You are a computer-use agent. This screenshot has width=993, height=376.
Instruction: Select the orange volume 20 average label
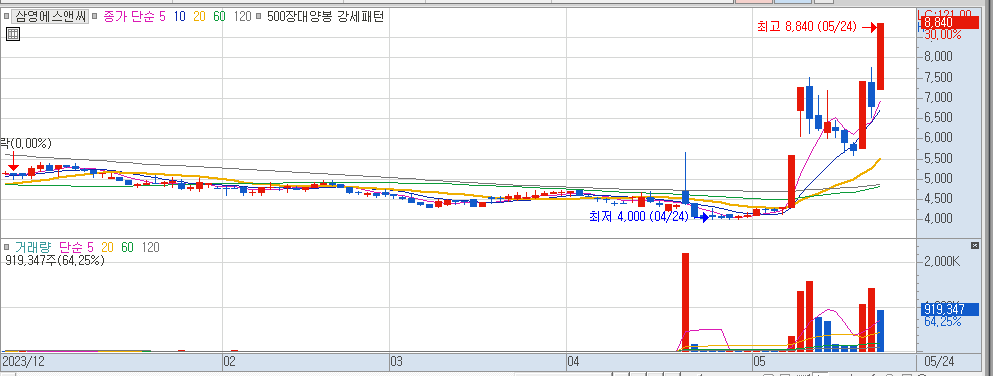pos(108,248)
